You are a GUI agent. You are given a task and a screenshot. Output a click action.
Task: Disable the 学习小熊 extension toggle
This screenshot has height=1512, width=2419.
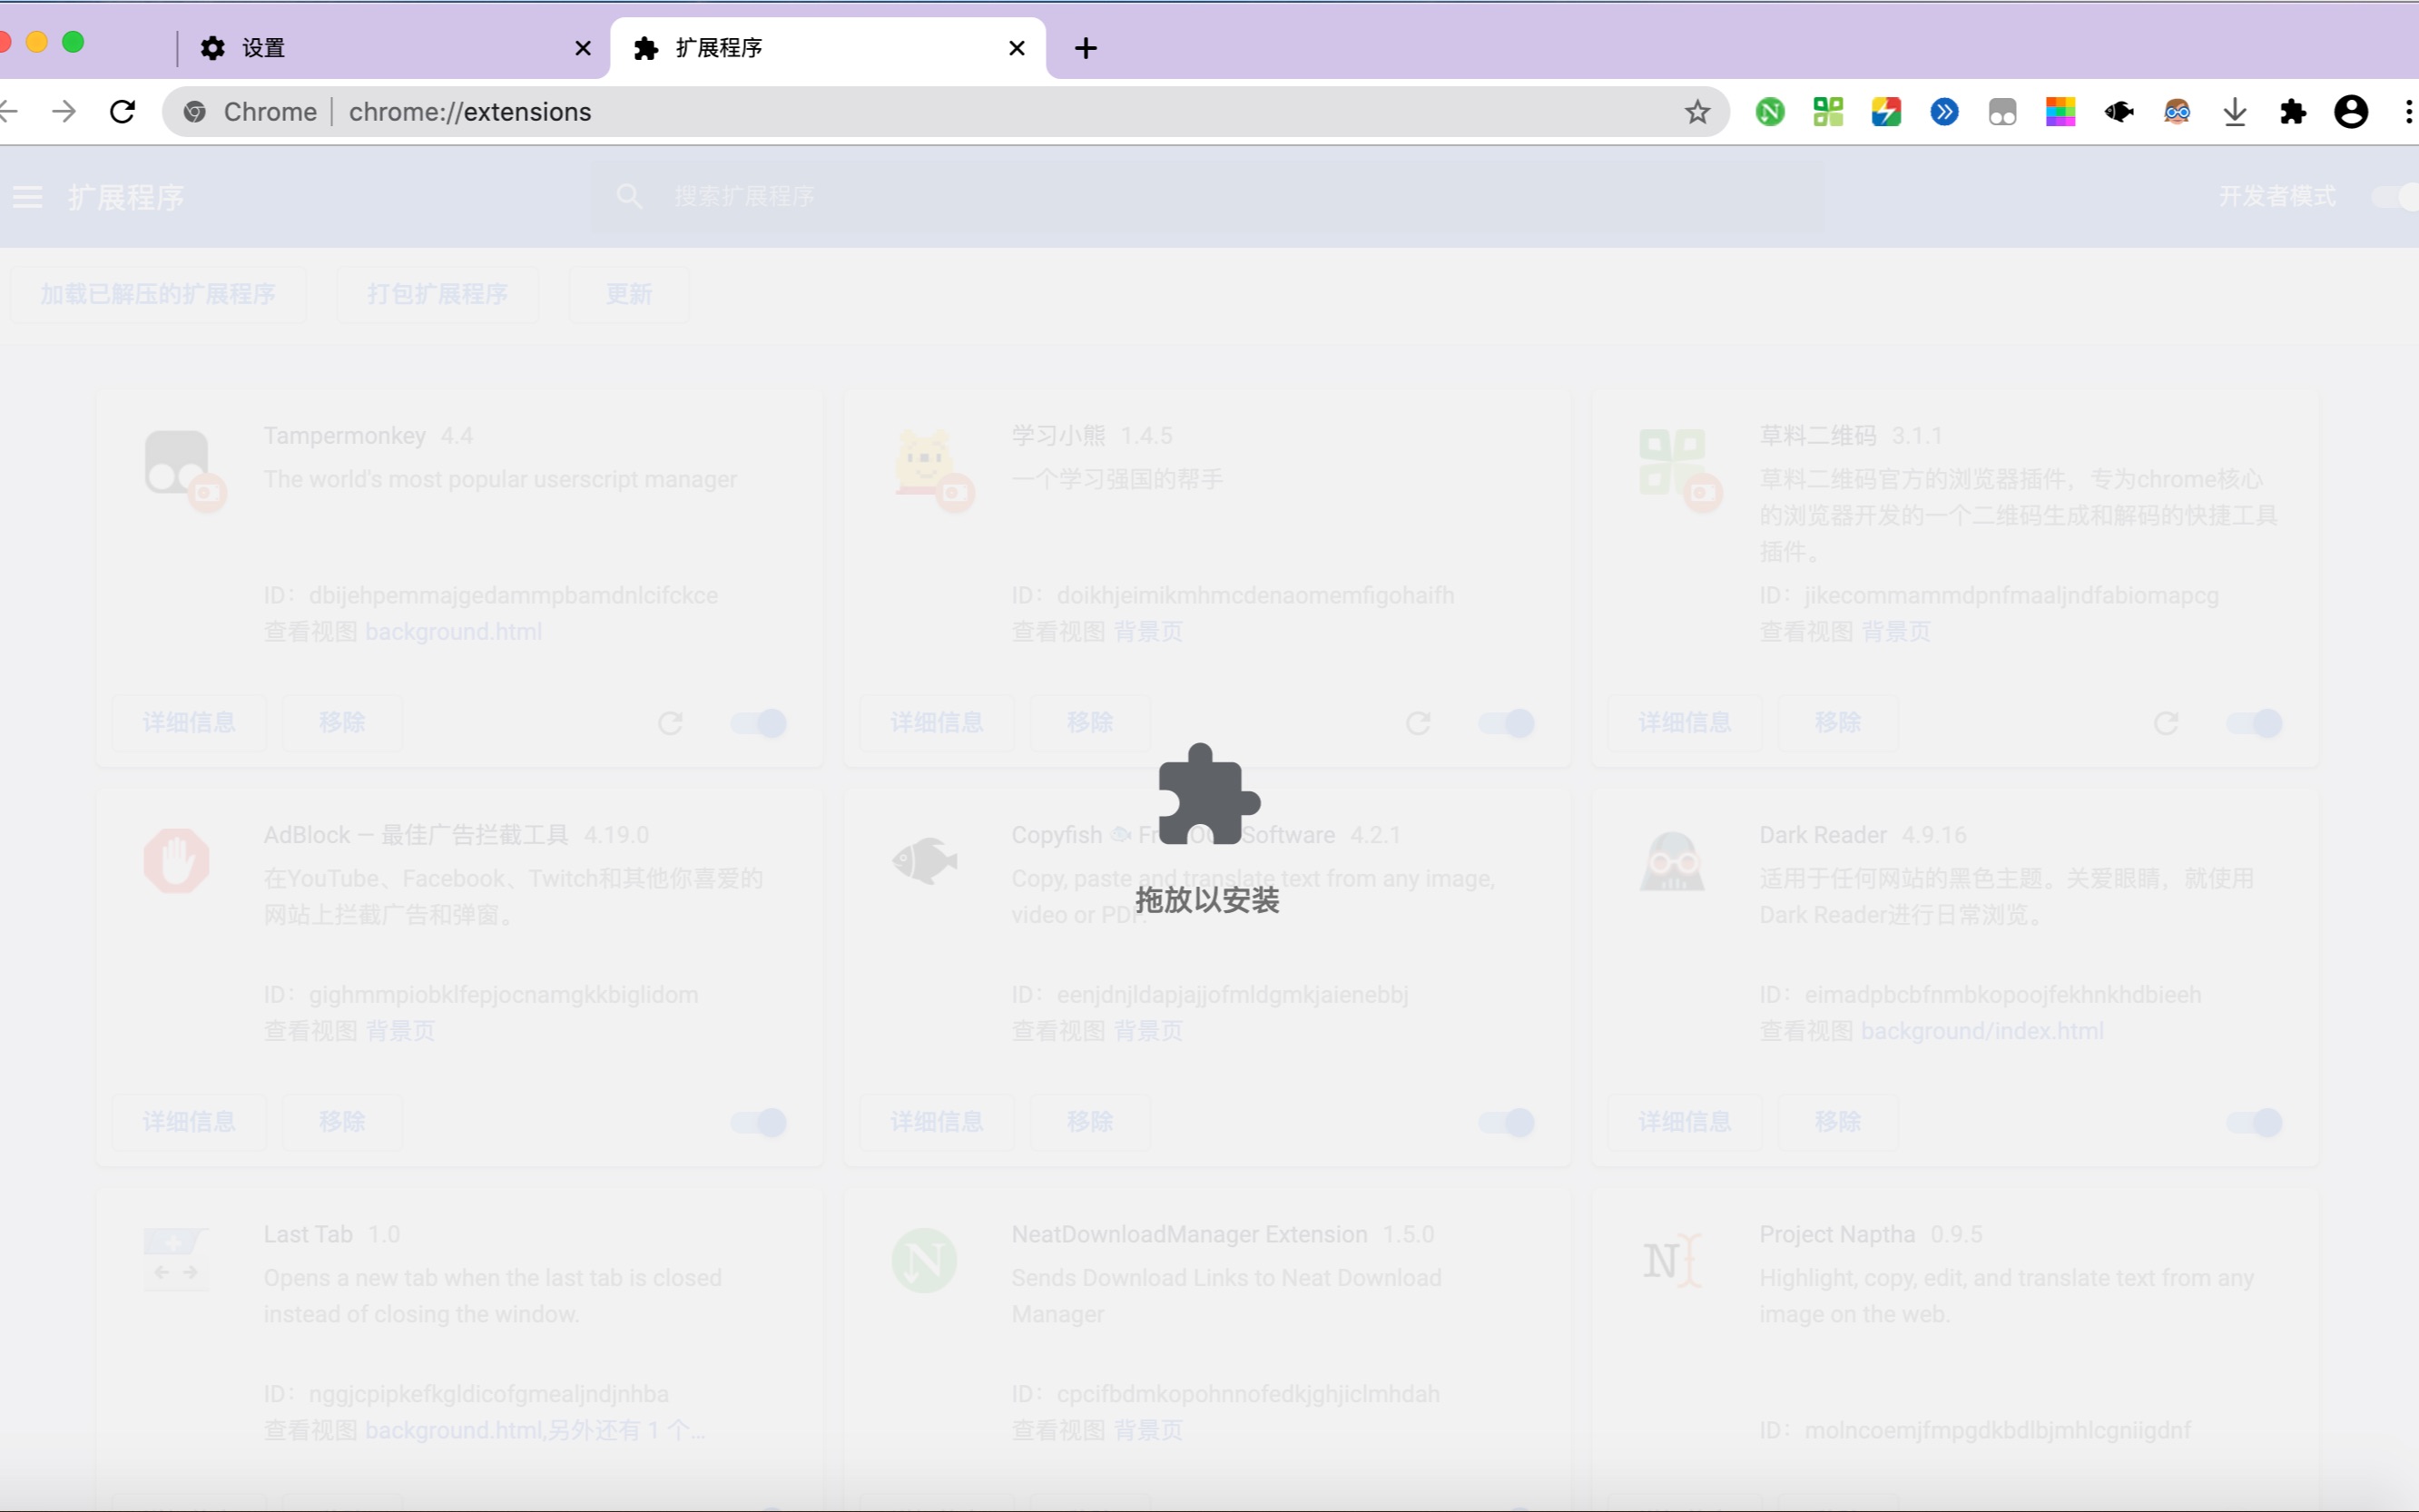[1507, 723]
